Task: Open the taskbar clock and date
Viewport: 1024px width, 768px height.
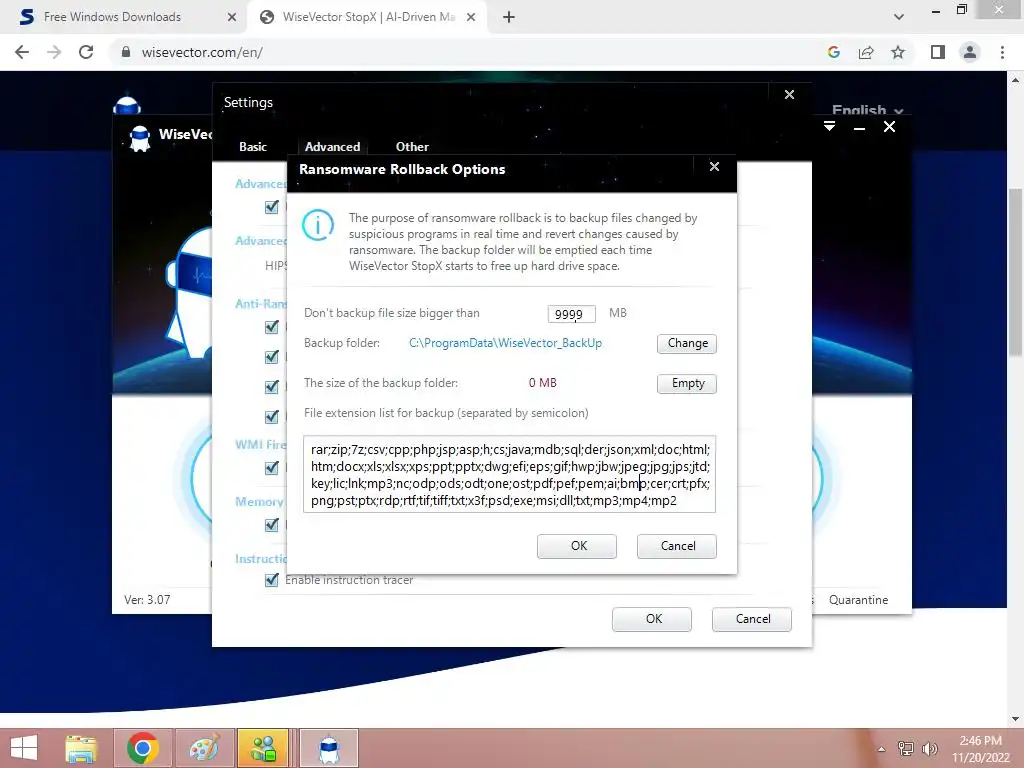Action: coord(980,749)
